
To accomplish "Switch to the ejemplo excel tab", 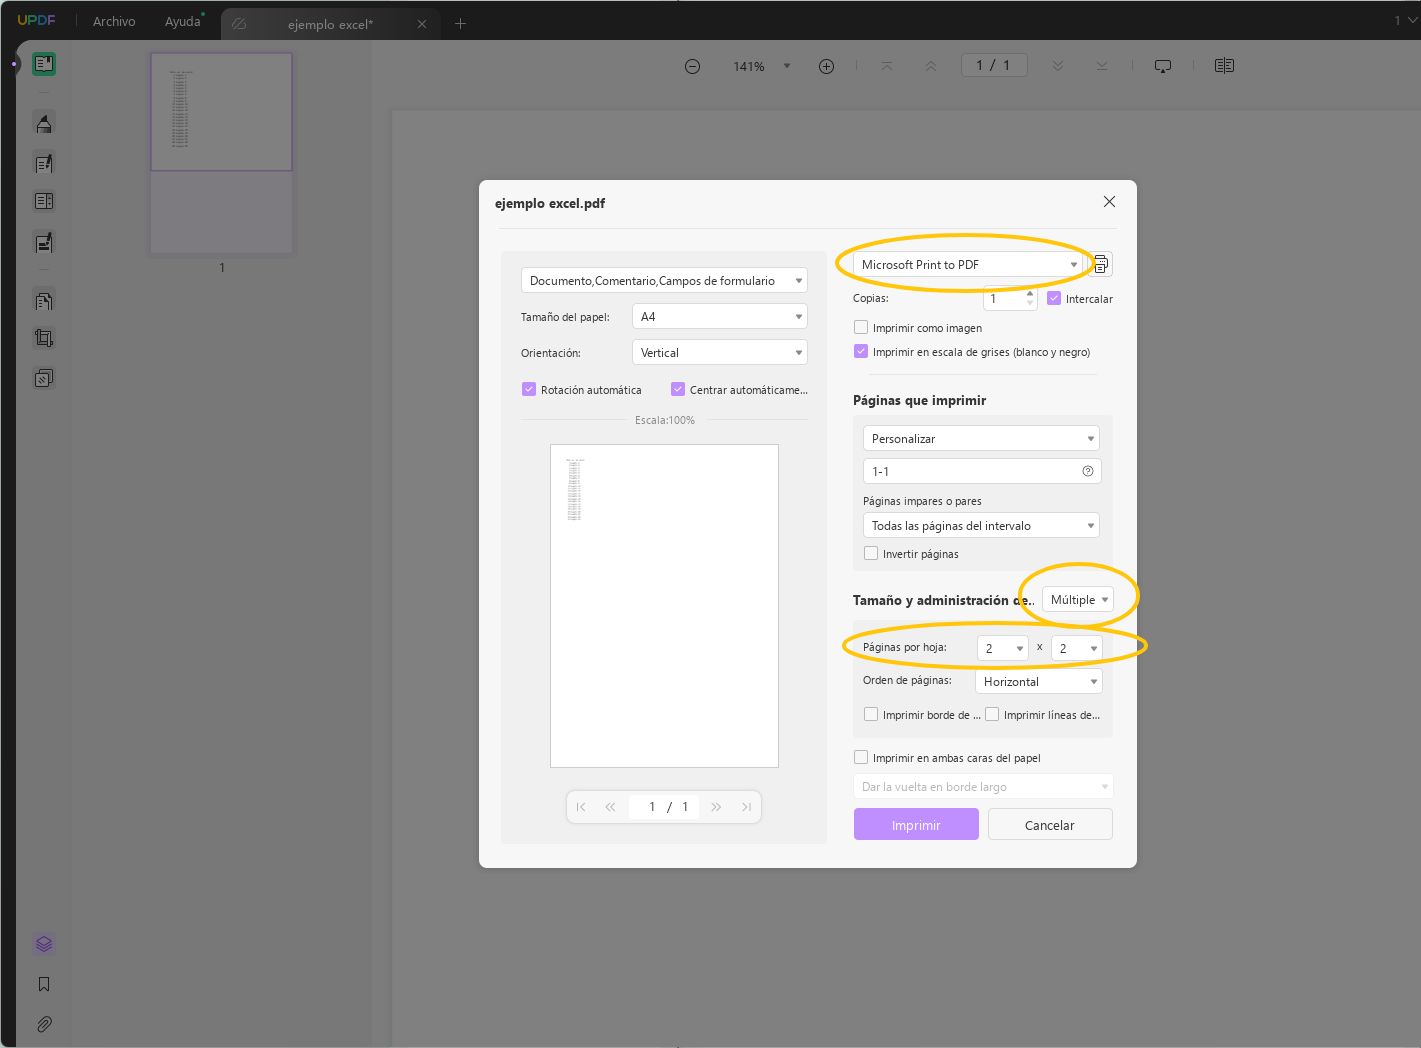I will coord(330,21).
